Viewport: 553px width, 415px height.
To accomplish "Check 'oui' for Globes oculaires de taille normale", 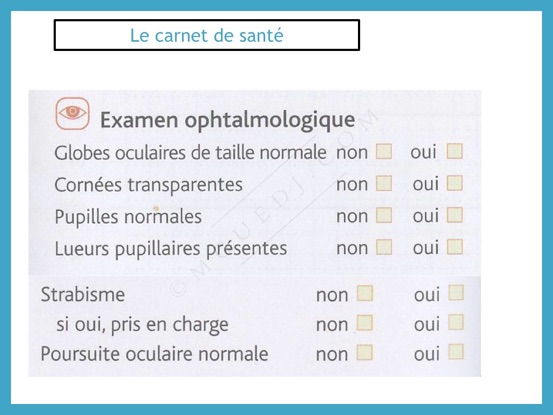I will (455, 151).
